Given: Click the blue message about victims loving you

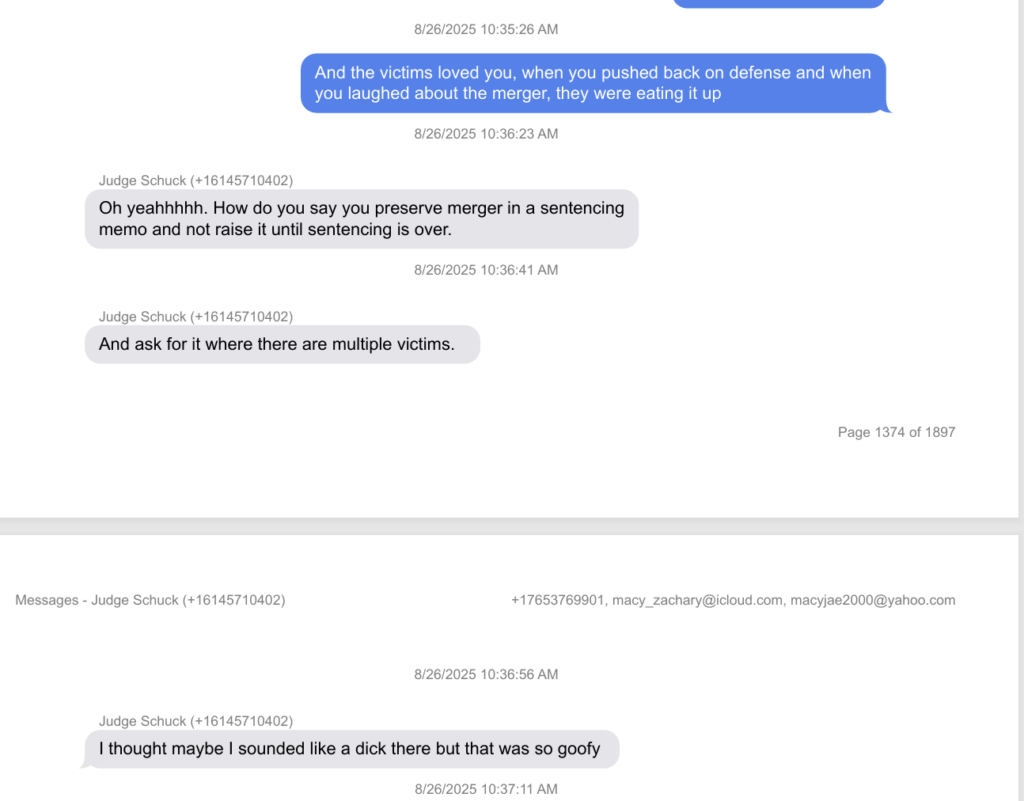Looking at the screenshot, I should 593,83.
